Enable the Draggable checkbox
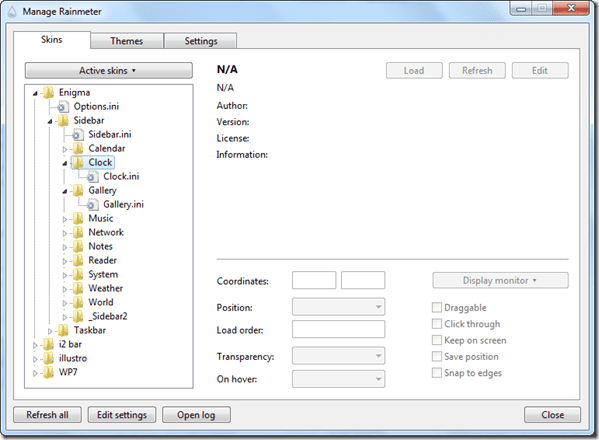 click(x=437, y=307)
